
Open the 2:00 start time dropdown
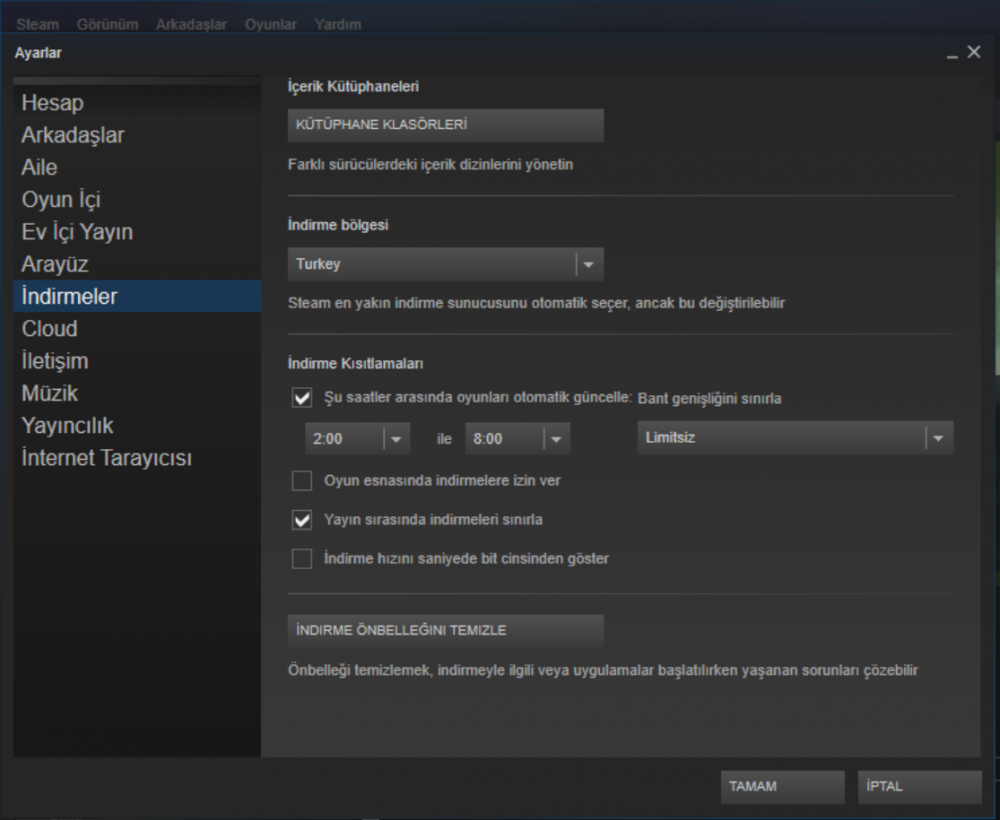click(357, 439)
